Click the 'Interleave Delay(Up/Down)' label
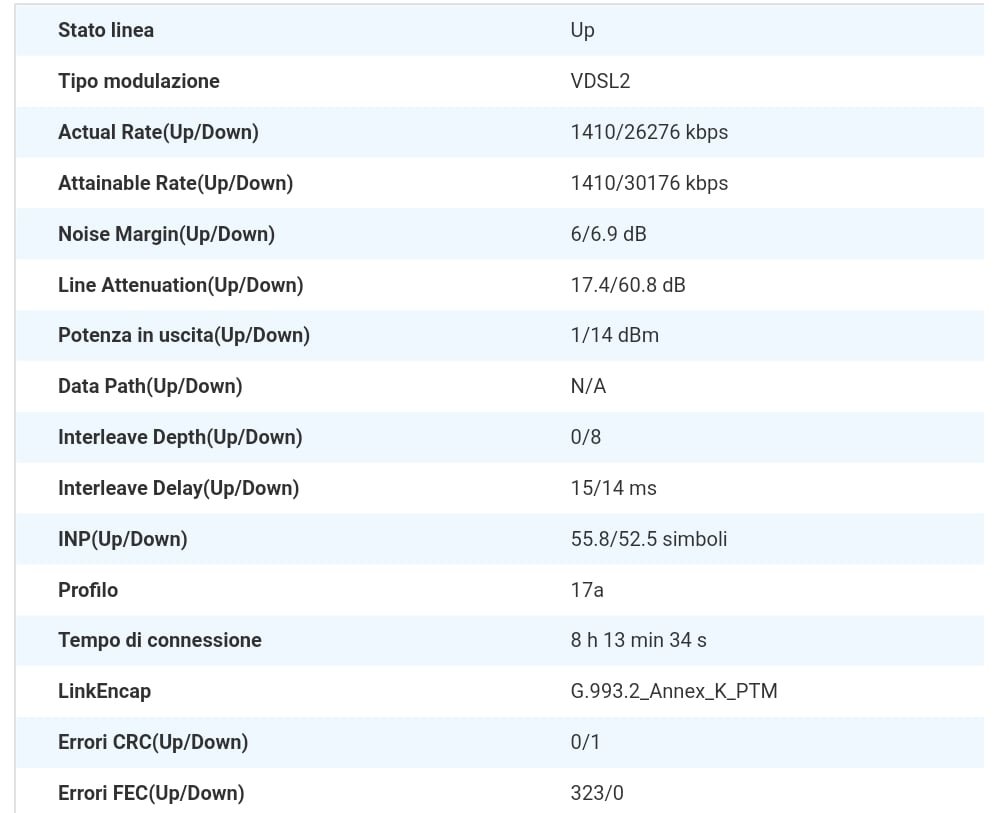1005x813 pixels. pyautogui.click(x=179, y=489)
